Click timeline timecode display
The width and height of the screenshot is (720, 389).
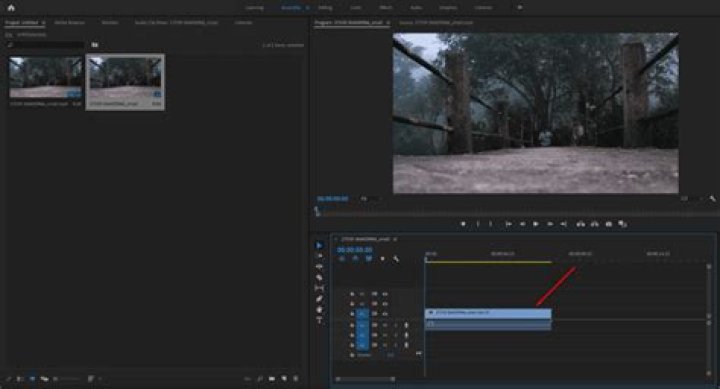pyautogui.click(x=354, y=250)
